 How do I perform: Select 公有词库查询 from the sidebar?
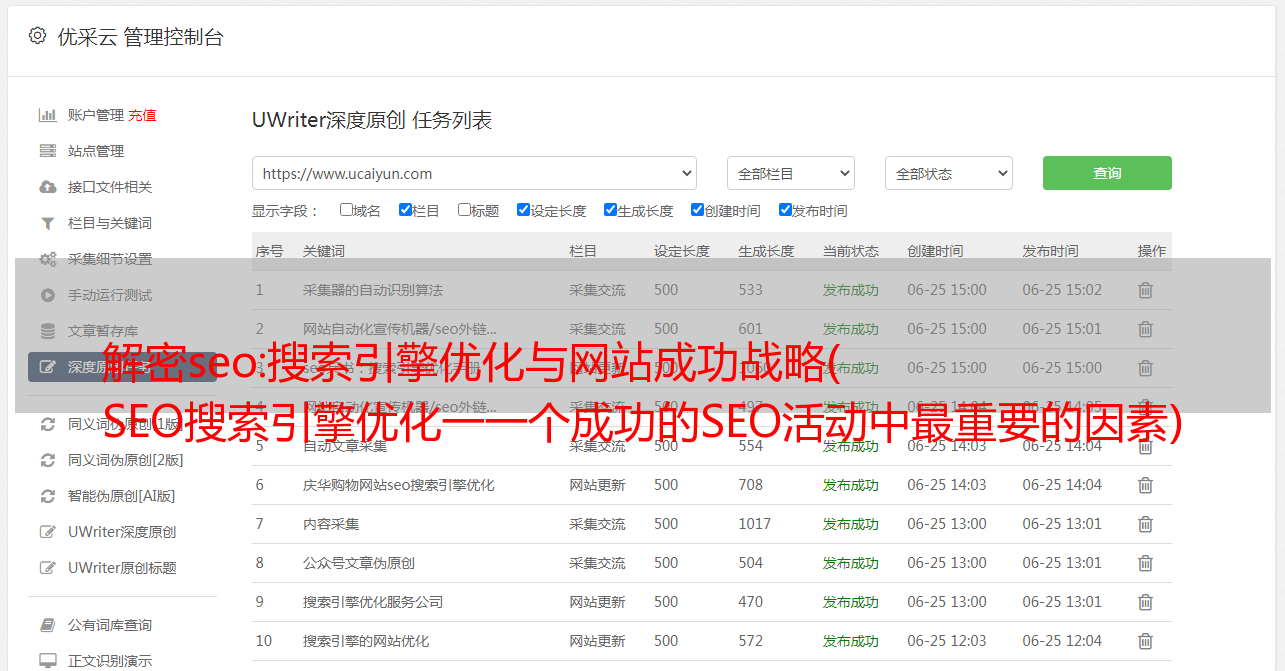click(110, 625)
